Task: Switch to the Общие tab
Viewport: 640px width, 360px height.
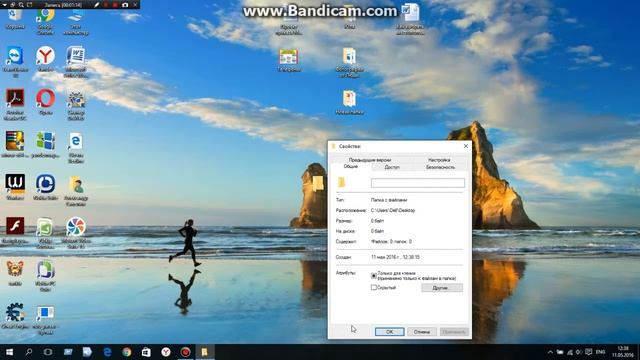Action: [x=350, y=167]
